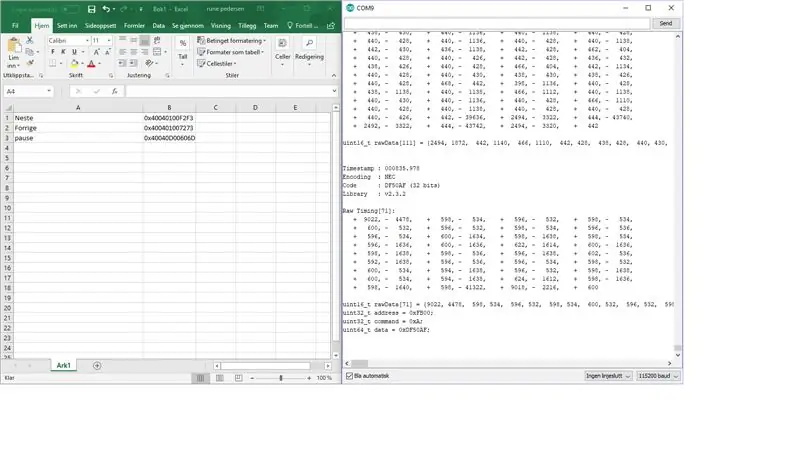This screenshot has width=800, height=465.
Task: Open the undo history dropdown arrow
Action: [x=113, y=9]
